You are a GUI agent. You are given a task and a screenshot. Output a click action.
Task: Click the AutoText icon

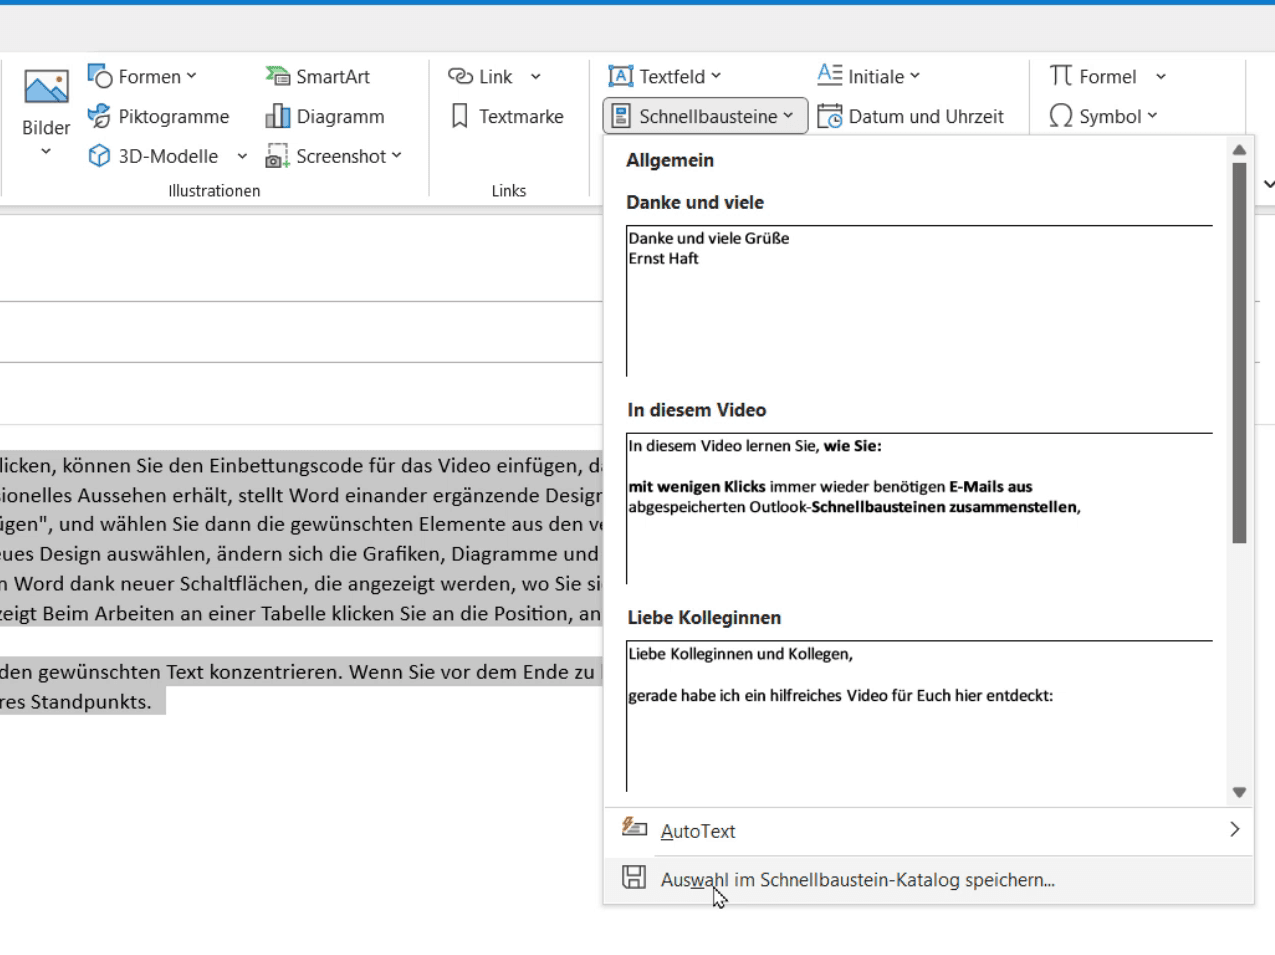(634, 827)
